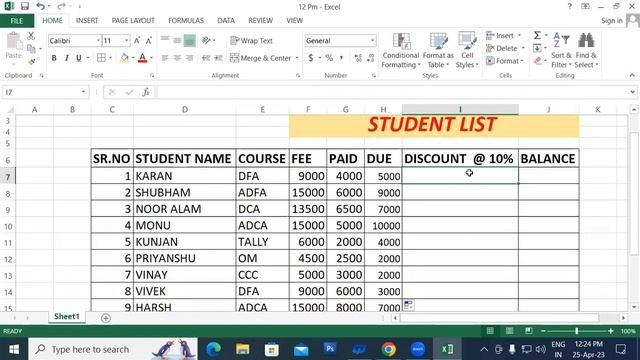Click Merge & Center button
The image size is (640, 360).
click(x=261, y=58)
